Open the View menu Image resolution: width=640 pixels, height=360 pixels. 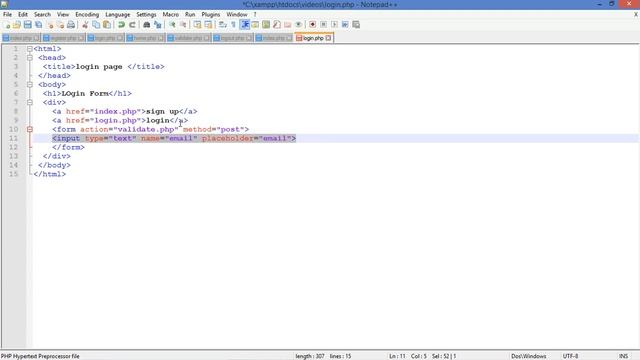(63, 14)
